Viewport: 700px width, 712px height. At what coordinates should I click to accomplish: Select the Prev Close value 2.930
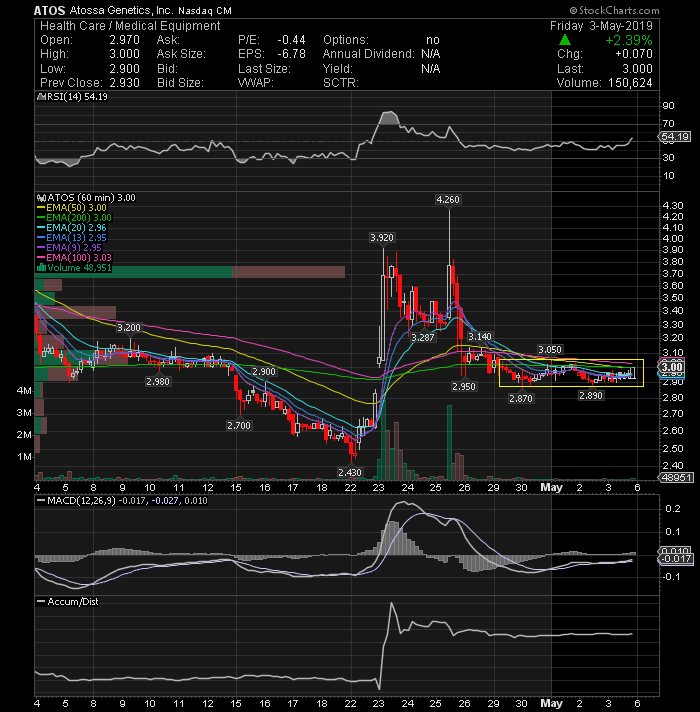tap(124, 83)
